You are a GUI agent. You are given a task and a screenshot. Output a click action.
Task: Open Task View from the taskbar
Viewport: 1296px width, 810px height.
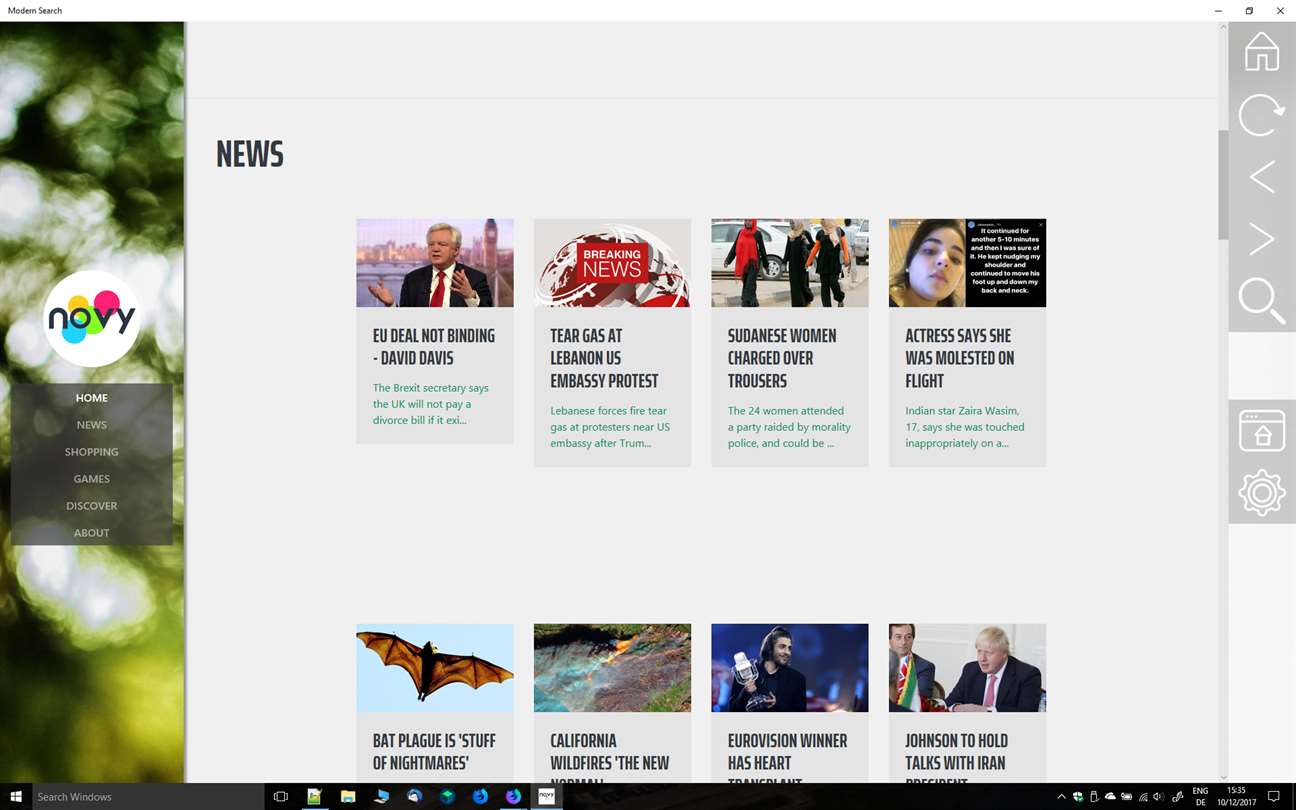pyautogui.click(x=281, y=797)
